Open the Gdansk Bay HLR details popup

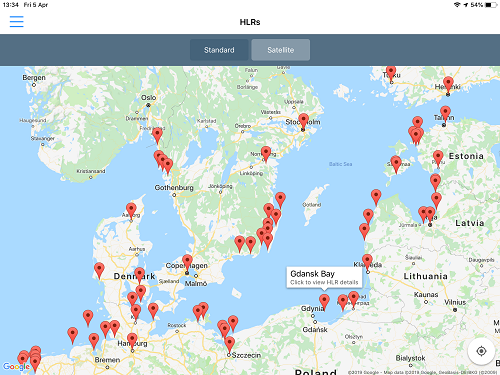(x=324, y=277)
